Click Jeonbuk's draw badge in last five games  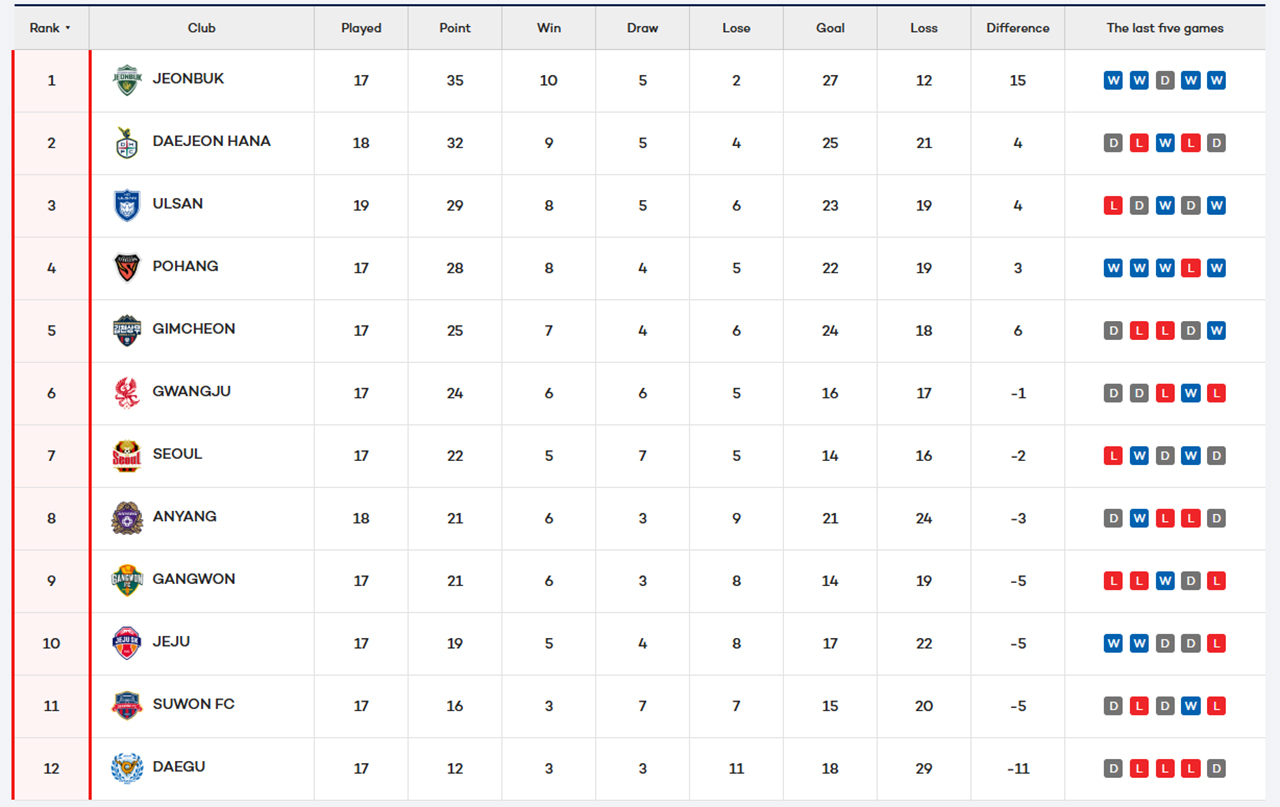point(1165,81)
